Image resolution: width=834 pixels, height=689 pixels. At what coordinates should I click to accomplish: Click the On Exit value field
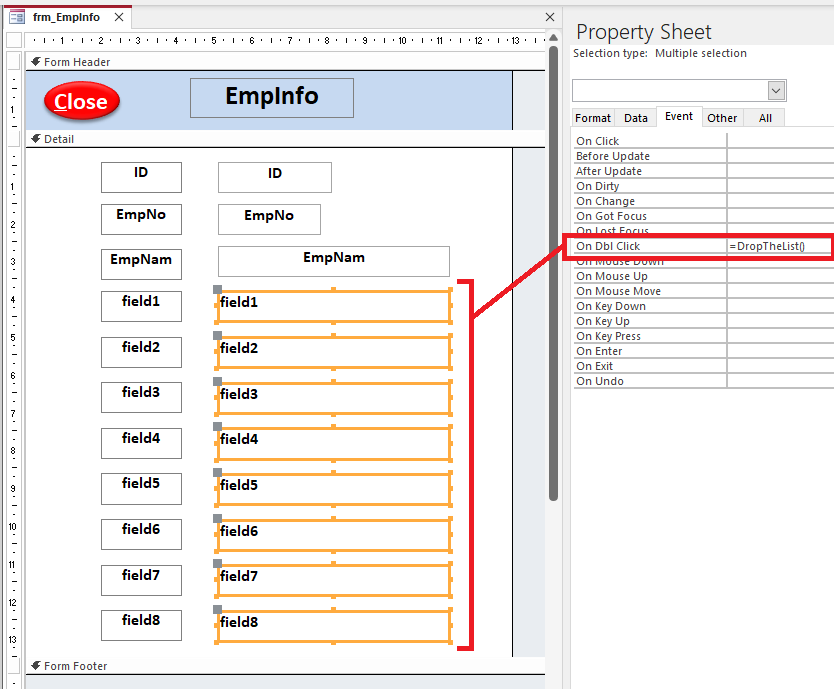[780, 366]
